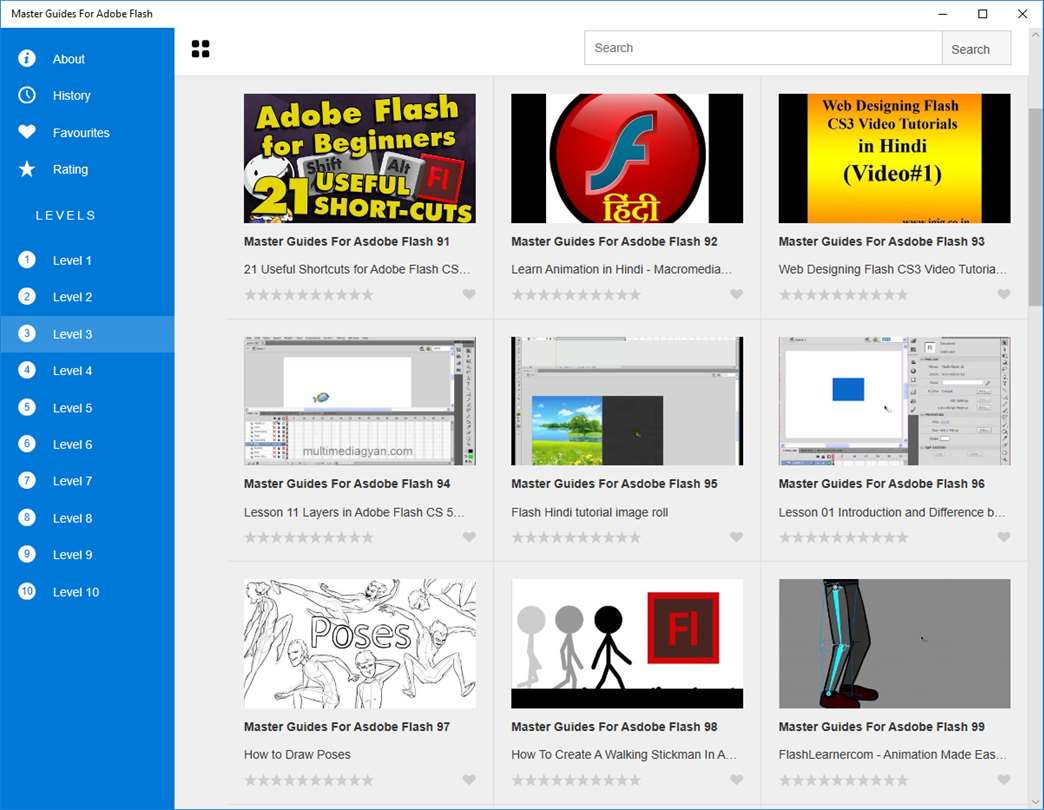The height and width of the screenshot is (810, 1044).
Task: Open the blue rectangle stage thumbnail
Action: click(894, 401)
